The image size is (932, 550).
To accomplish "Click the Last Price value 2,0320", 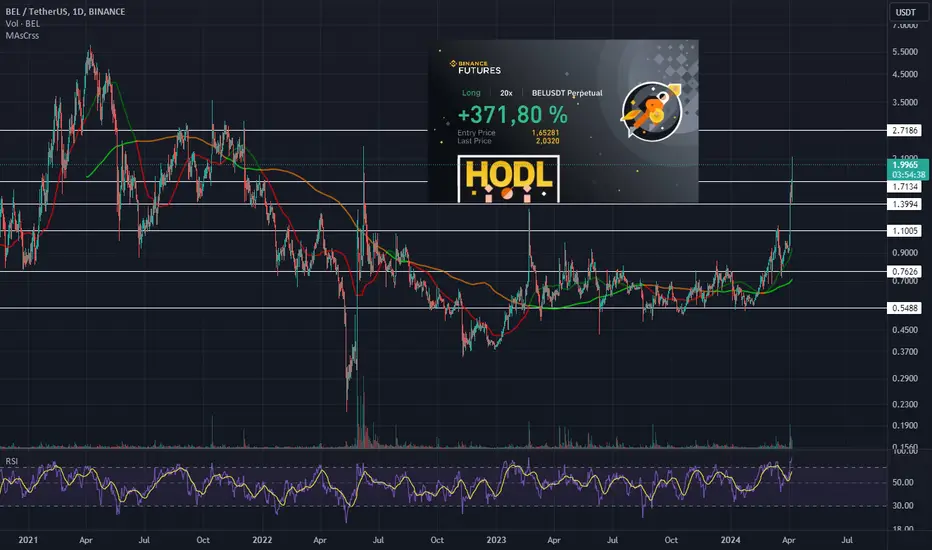I will (547, 141).
